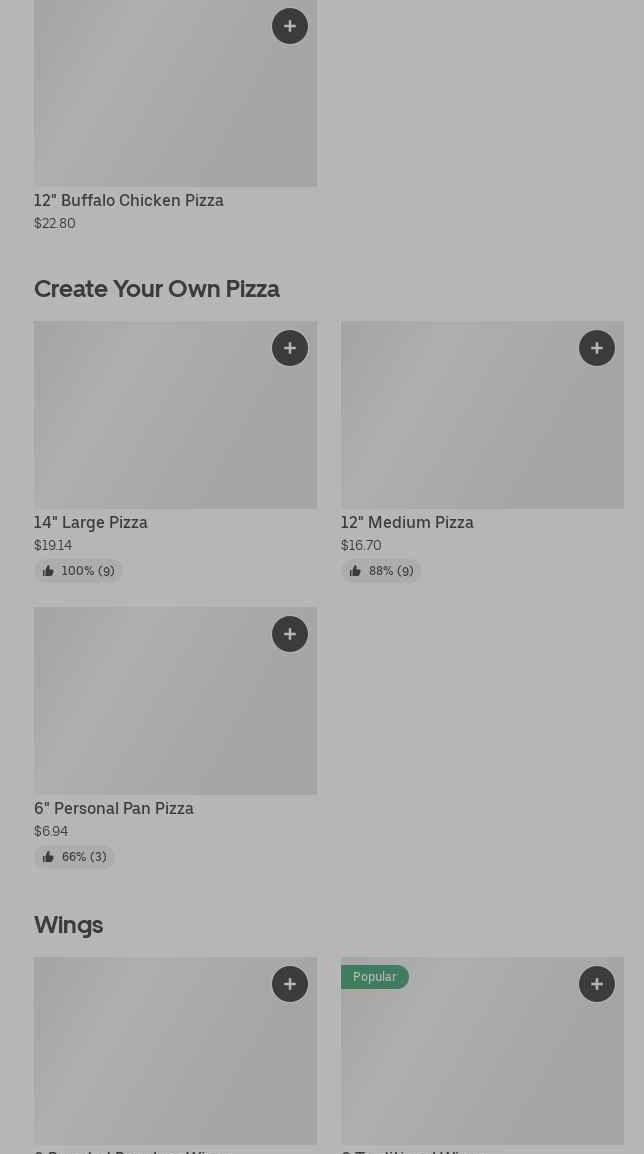This screenshot has height=1154, width=644.
Task: Click plus icon on 14" Large Pizza
Action: coord(290,348)
